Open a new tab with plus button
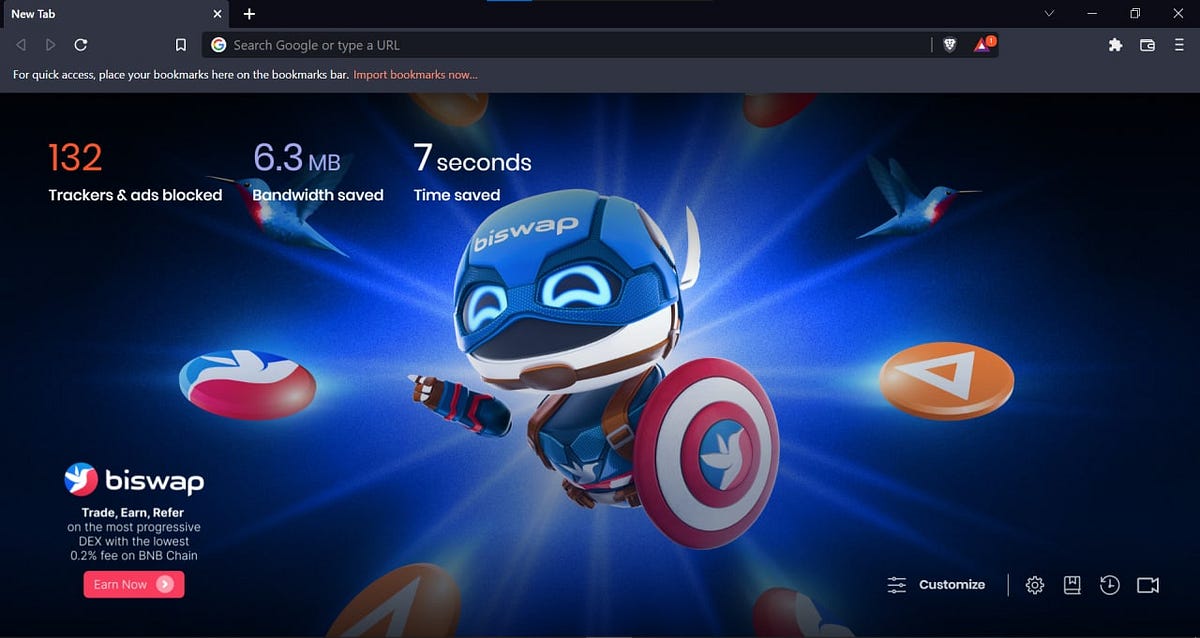This screenshot has width=1200, height=638. pos(250,14)
